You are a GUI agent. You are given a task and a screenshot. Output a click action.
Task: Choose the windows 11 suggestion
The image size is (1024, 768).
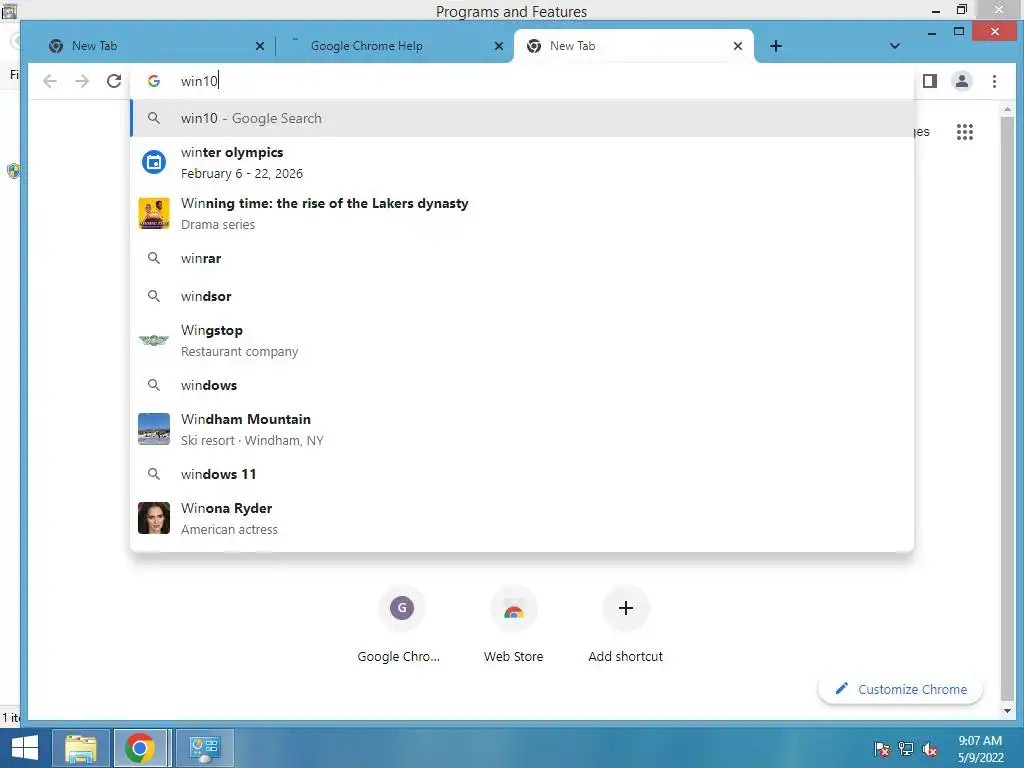pos(522,474)
